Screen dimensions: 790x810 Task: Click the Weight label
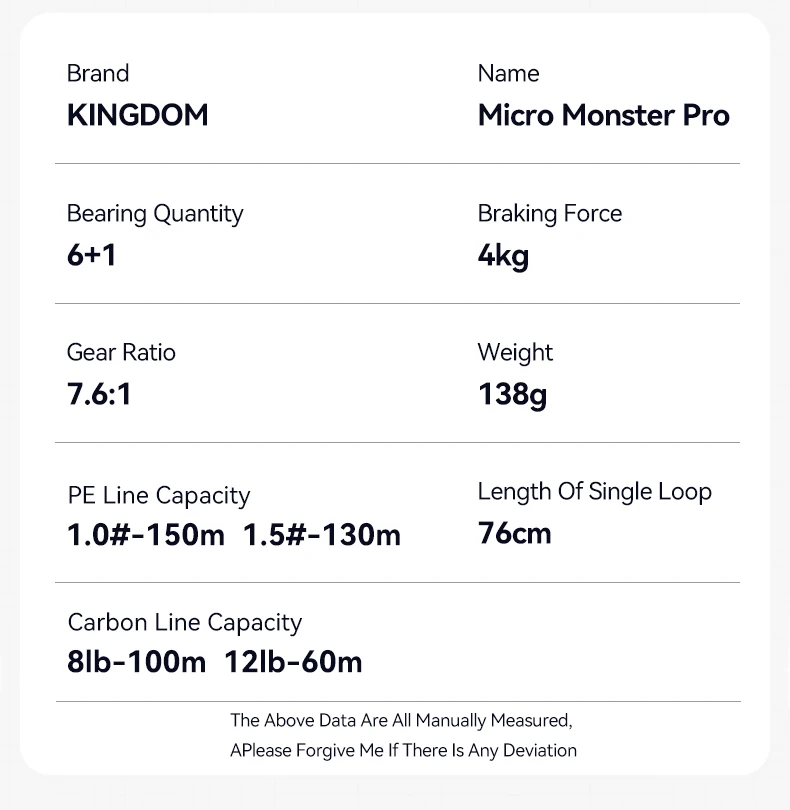point(515,353)
